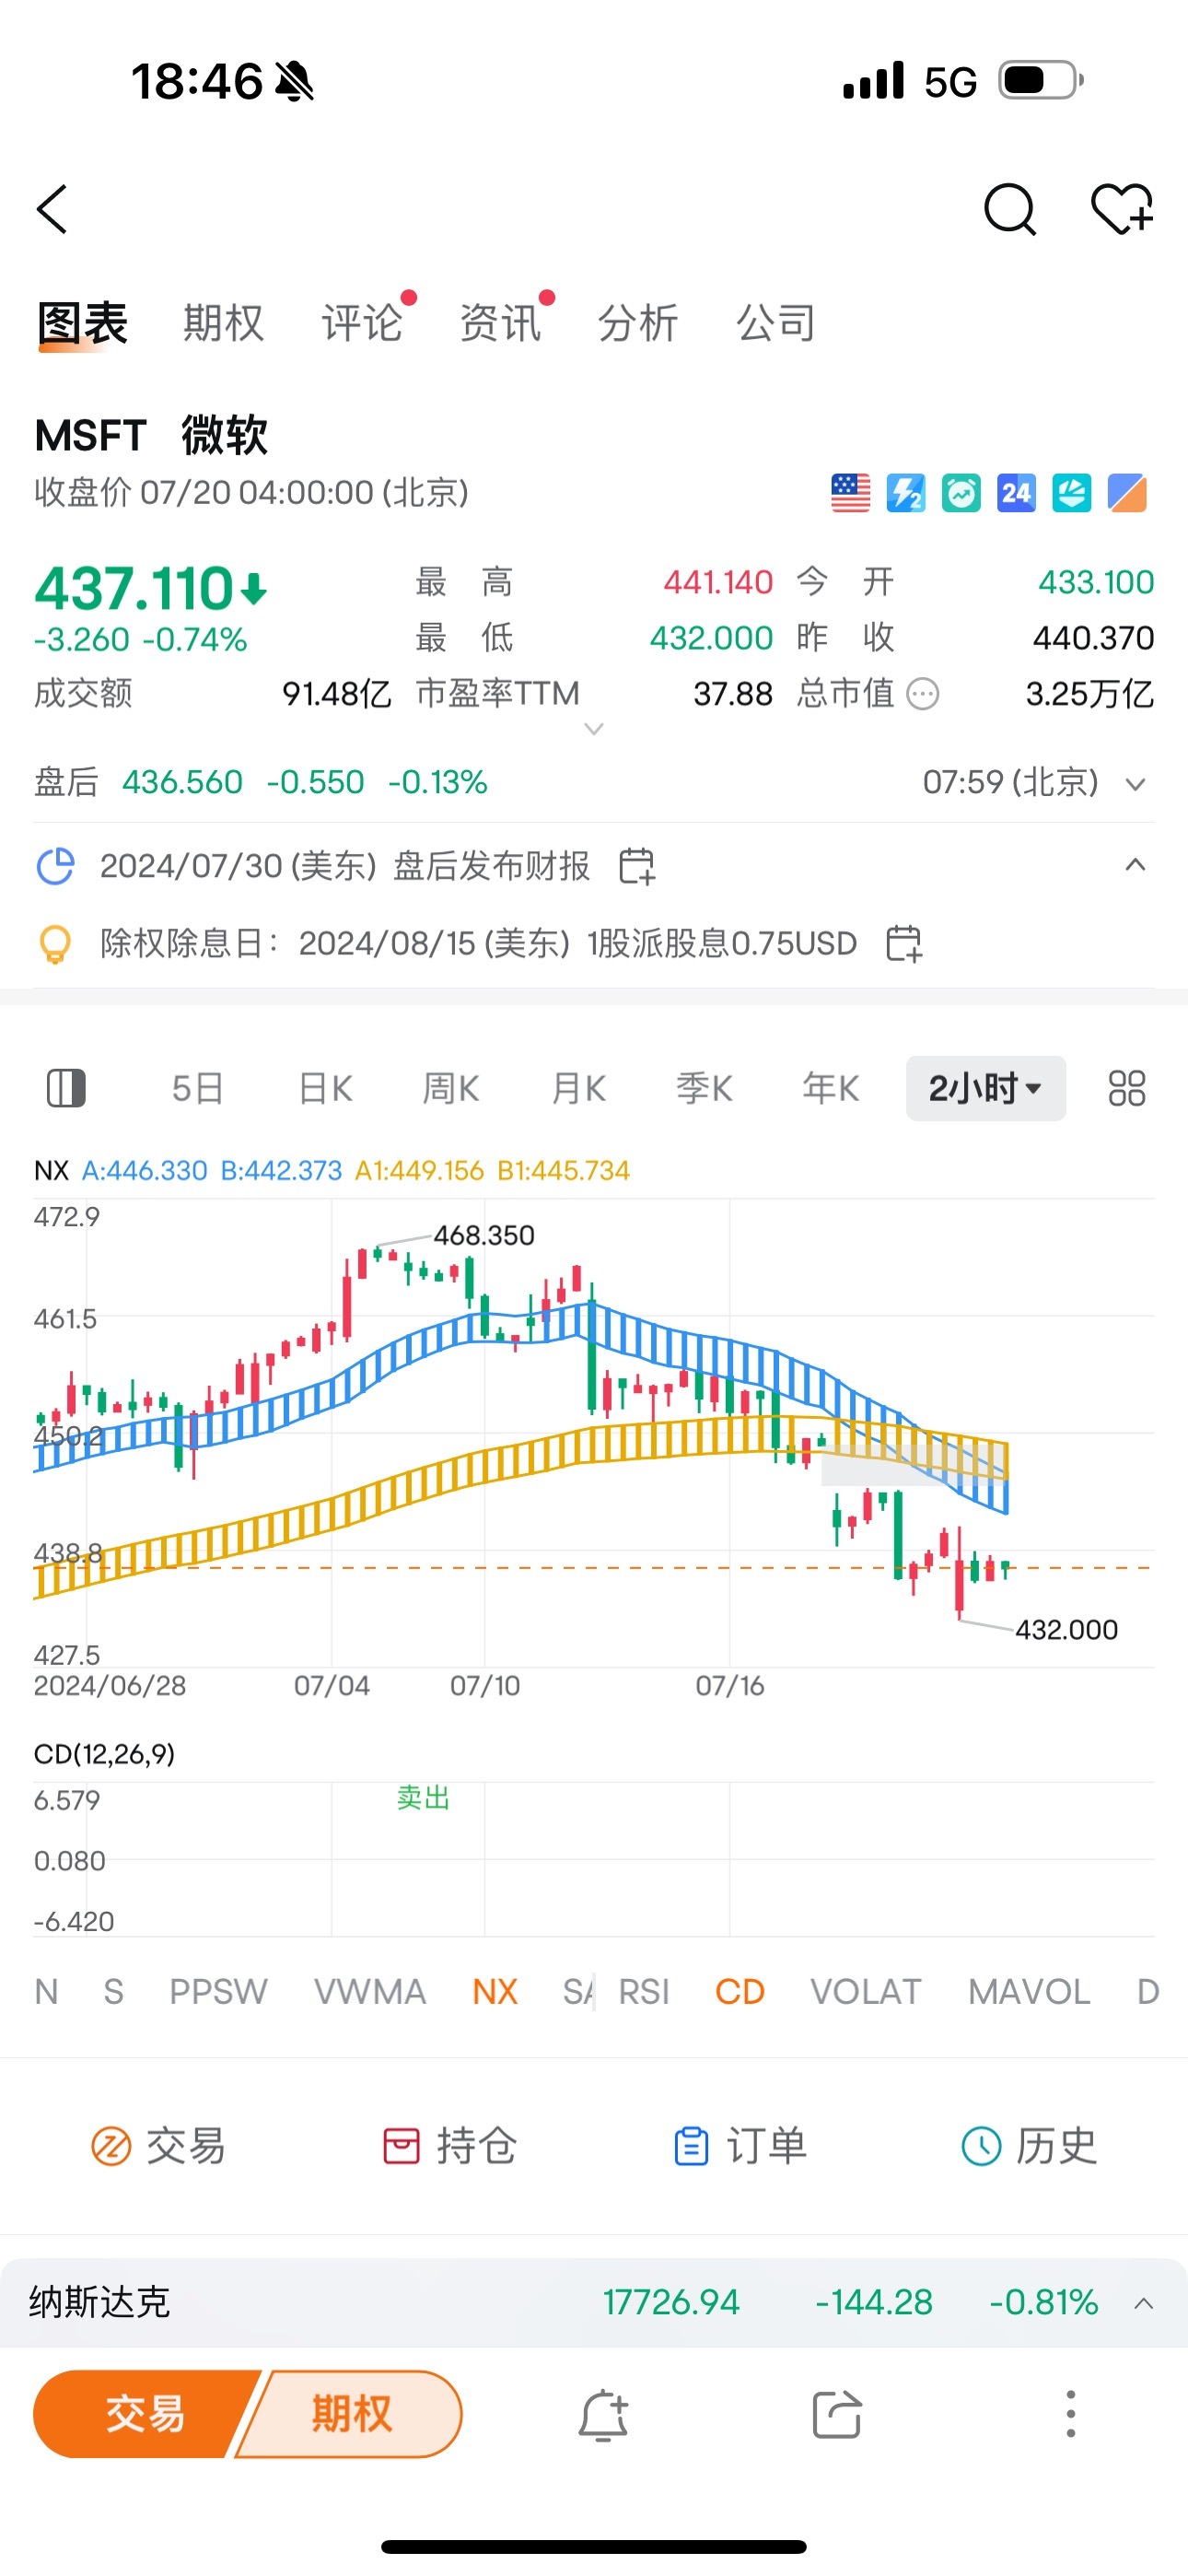Toggle the S indicator
This screenshot has width=1188, height=2576.
pos(114,1992)
